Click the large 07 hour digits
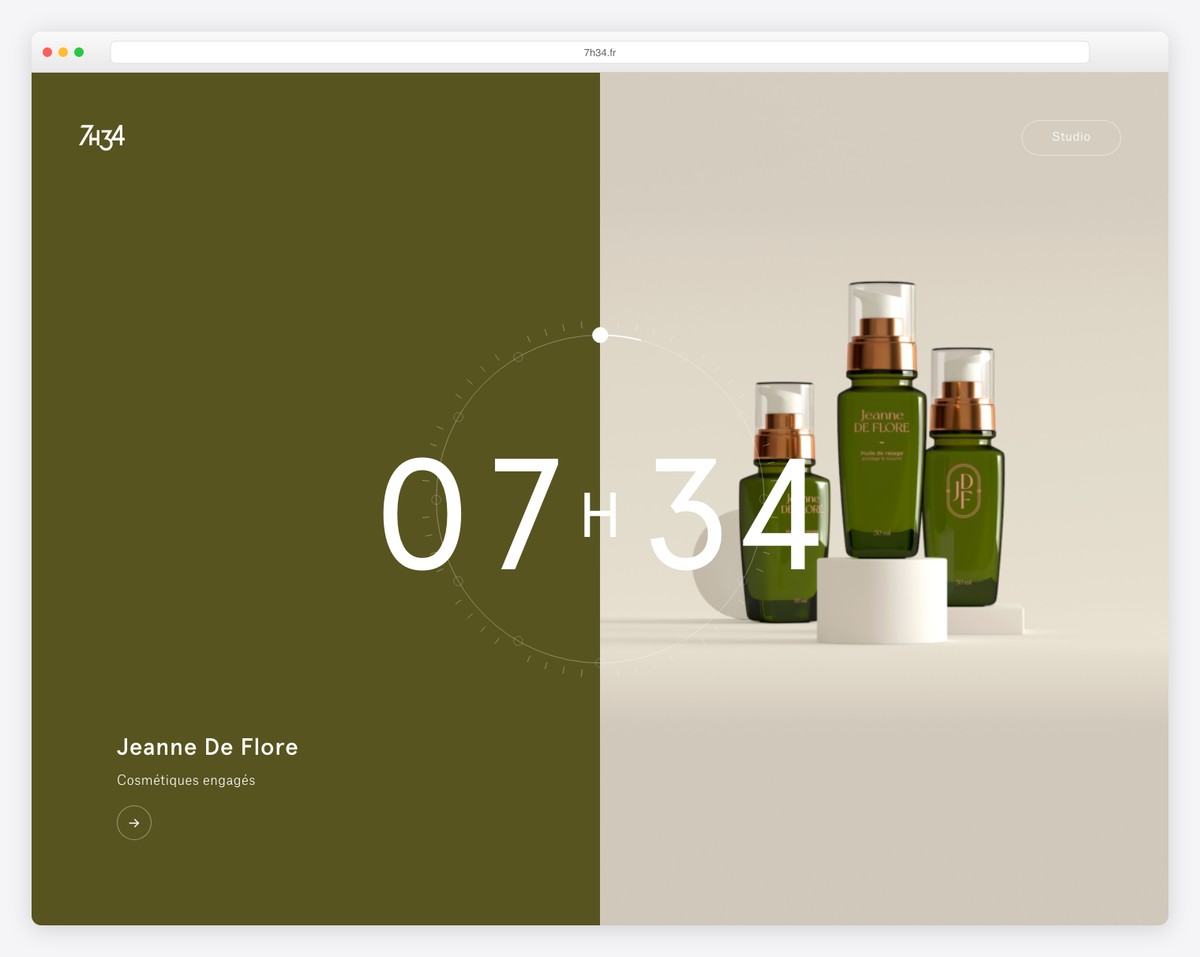Screen dimensions: 1200x957 pos(470,514)
